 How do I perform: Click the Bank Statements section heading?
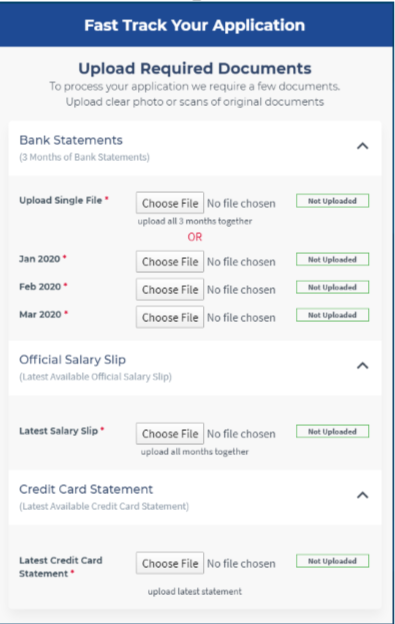click(x=71, y=140)
